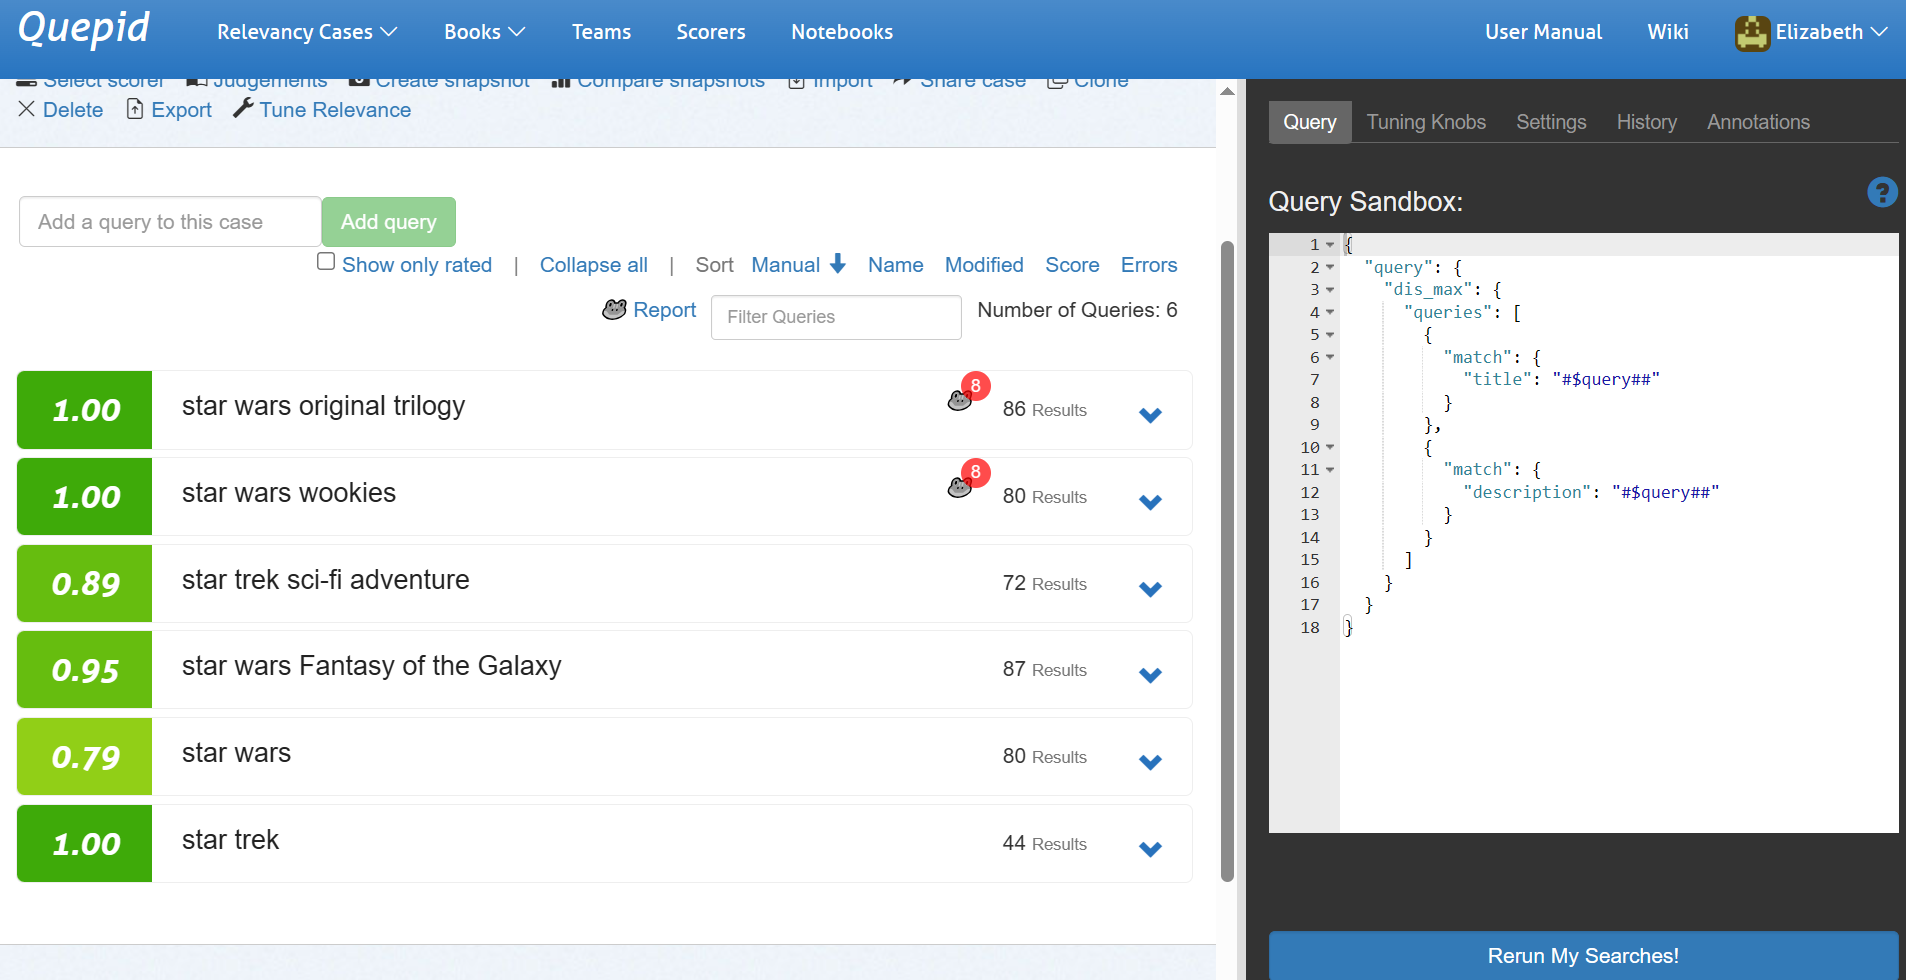Click the star wars wookies query title
Viewport: 1906px width, 980px height.
point(289,493)
